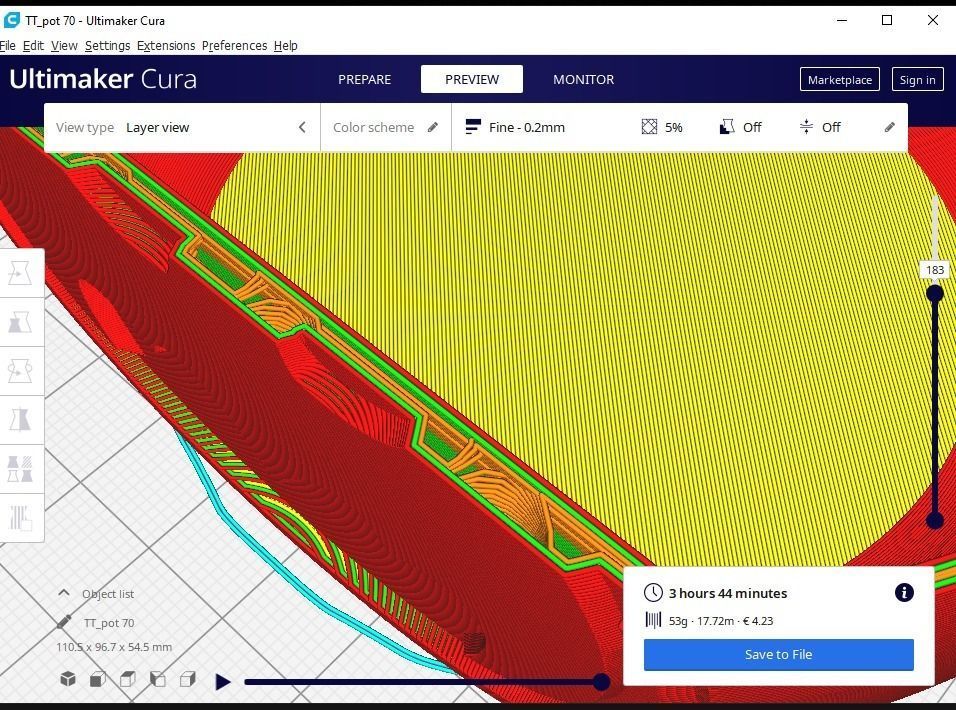Switch to the PREVIEW stage
The image size is (956, 710).
pos(472,79)
